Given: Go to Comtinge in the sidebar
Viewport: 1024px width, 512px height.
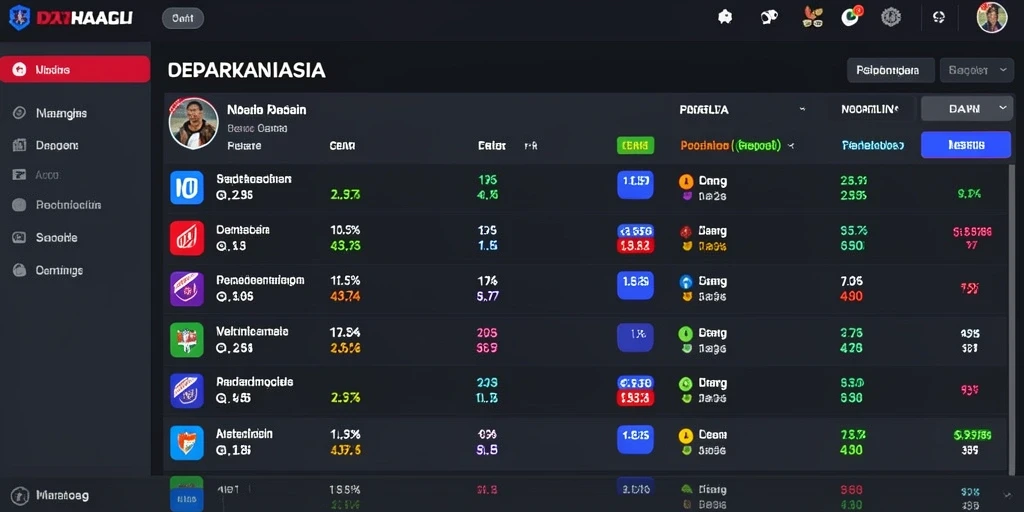Looking at the screenshot, I should tap(59, 270).
